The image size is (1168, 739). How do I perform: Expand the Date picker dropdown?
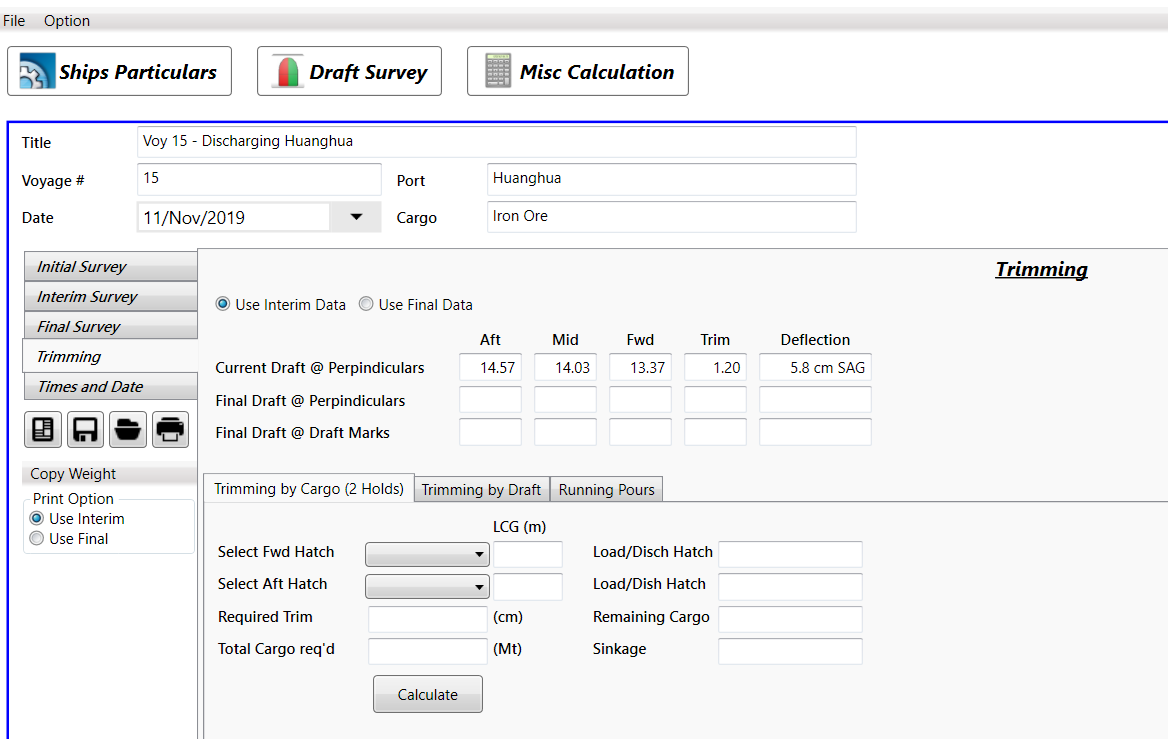356,217
